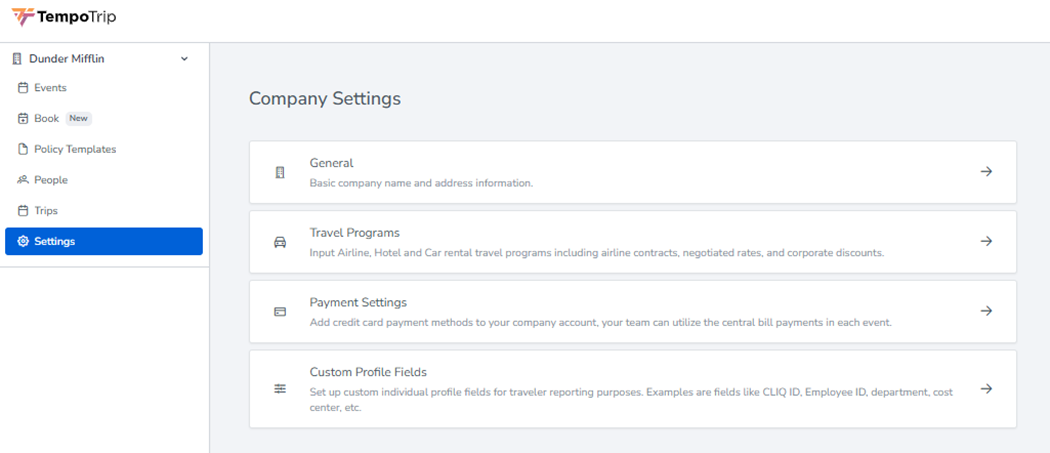Click the New badge beside Book
Viewport: 1050px width, 453px height.
pyautogui.click(x=79, y=118)
